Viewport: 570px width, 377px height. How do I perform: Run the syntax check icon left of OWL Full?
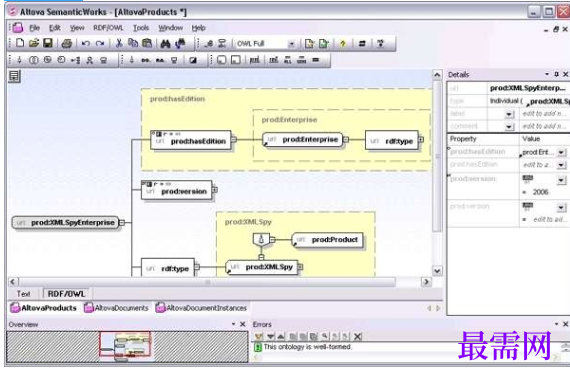pyautogui.click(x=208, y=44)
